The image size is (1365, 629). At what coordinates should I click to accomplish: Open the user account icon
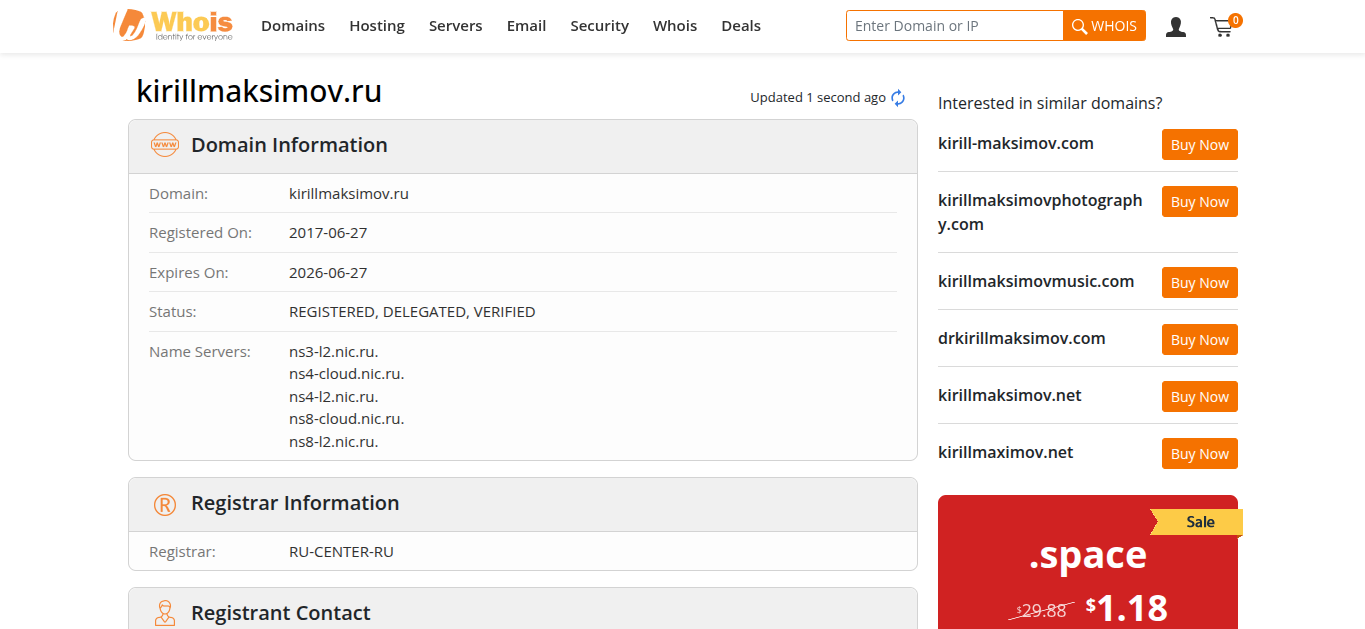tap(1176, 27)
